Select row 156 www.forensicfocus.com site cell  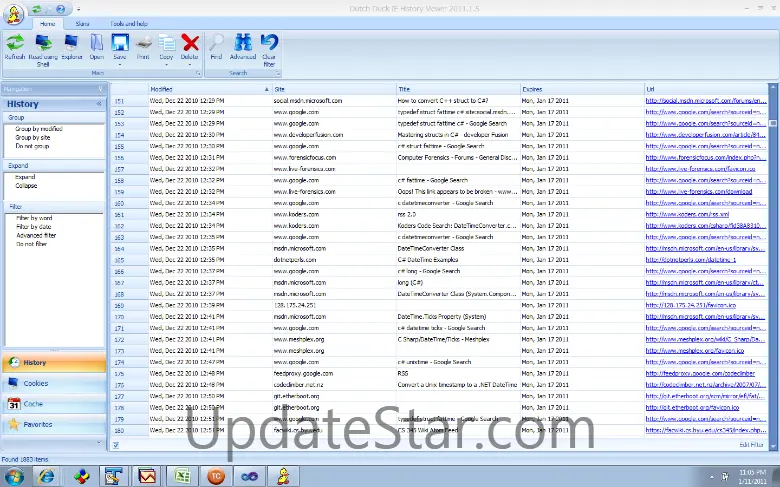click(334, 157)
